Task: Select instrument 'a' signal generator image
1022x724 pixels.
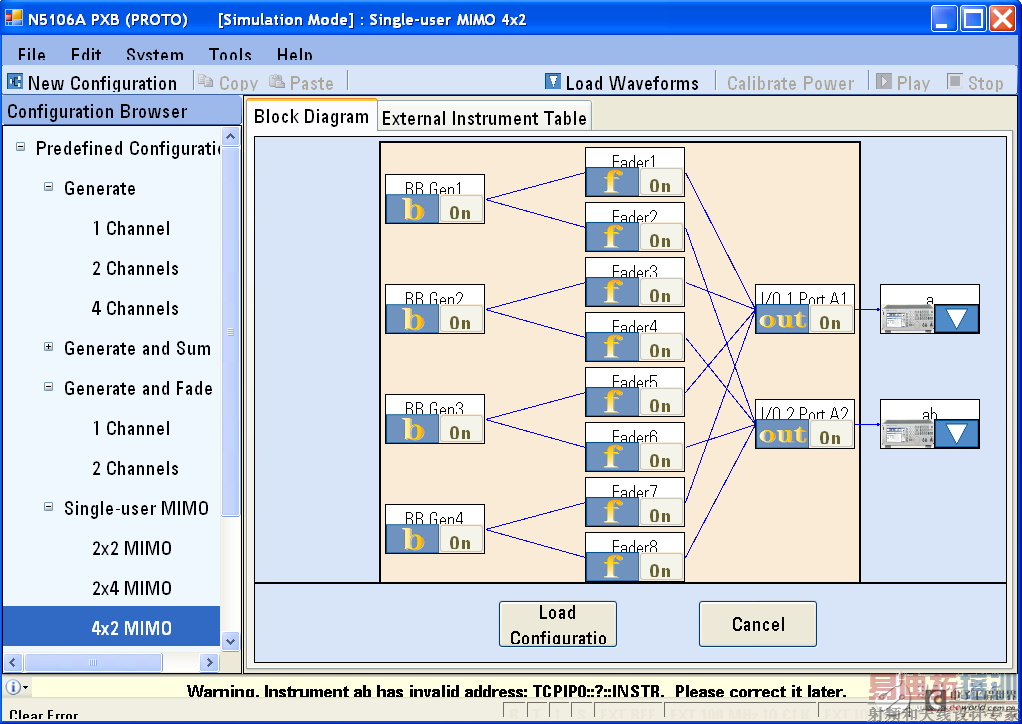Action: [908, 319]
